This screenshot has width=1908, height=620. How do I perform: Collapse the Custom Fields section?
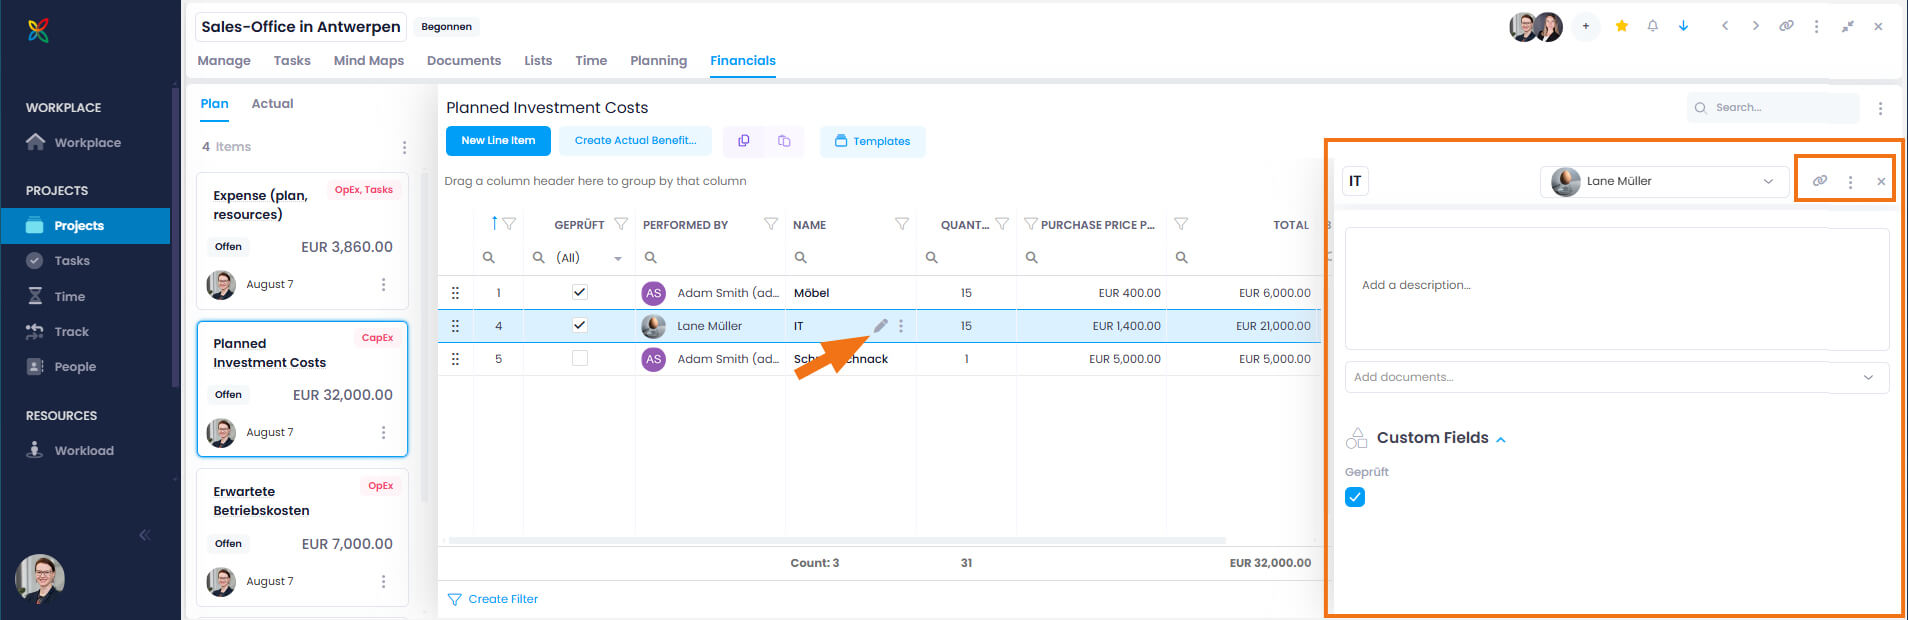pyautogui.click(x=1501, y=439)
